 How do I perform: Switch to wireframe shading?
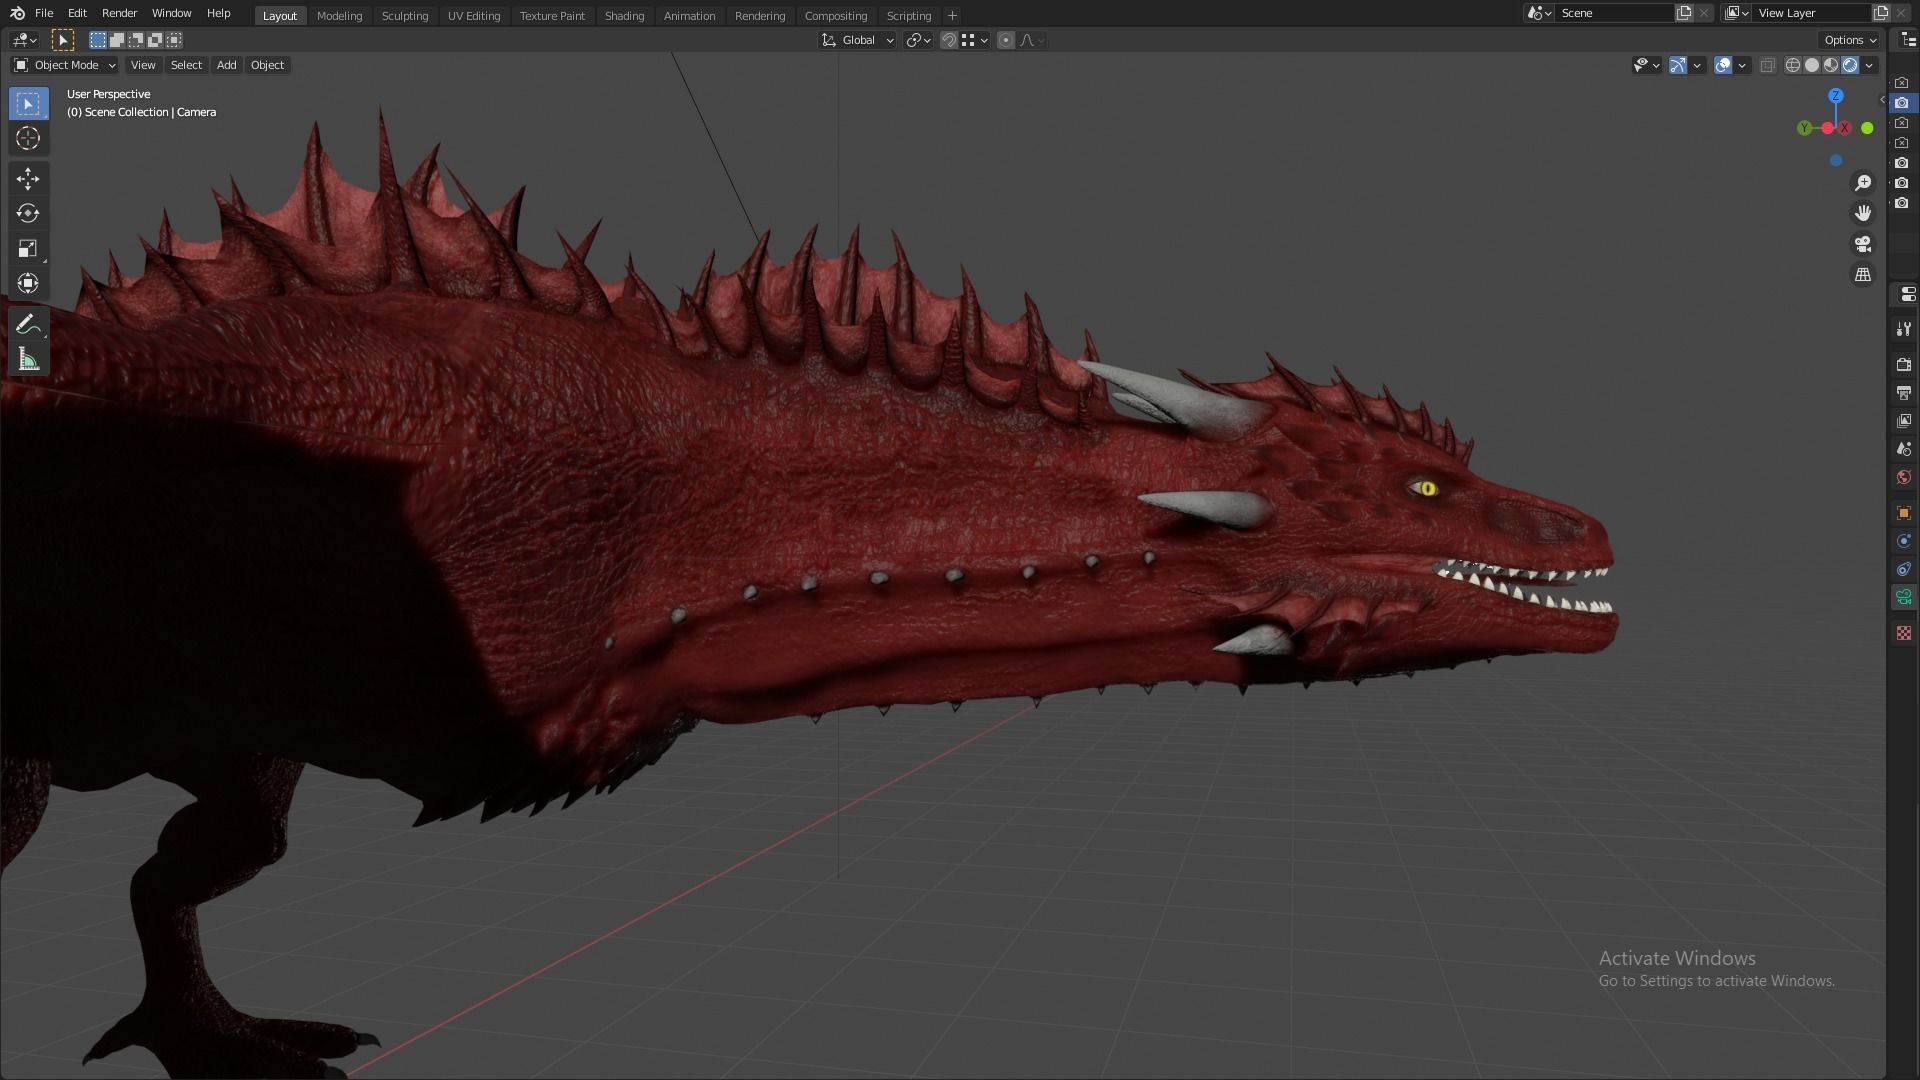[1793, 65]
